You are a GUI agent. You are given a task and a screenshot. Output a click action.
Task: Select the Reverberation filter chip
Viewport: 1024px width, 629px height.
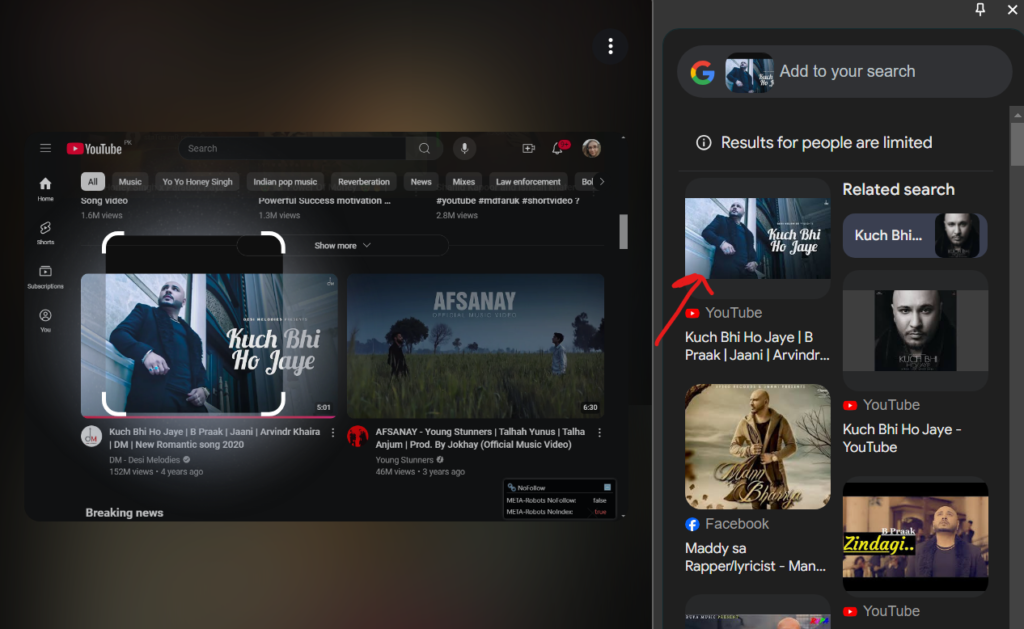364,182
